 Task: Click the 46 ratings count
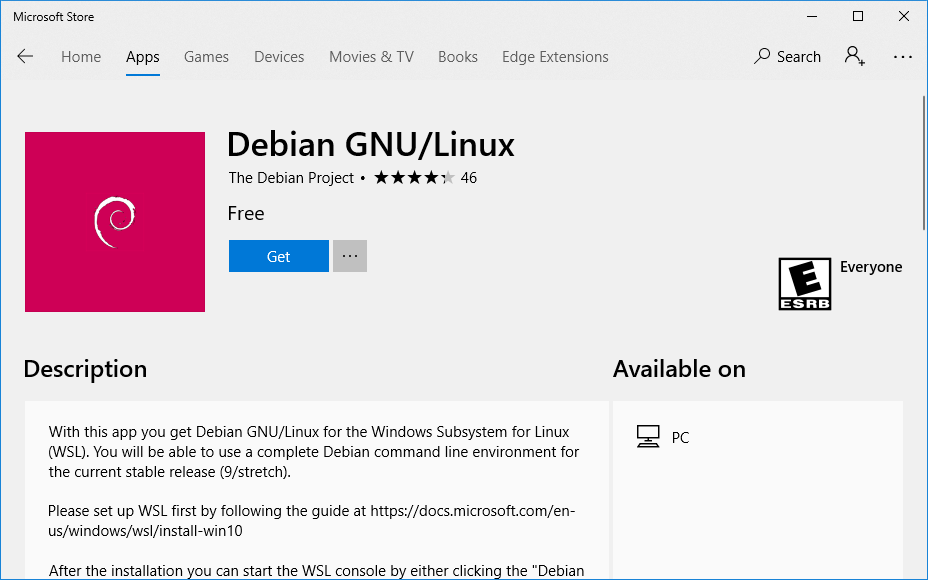point(469,178)
